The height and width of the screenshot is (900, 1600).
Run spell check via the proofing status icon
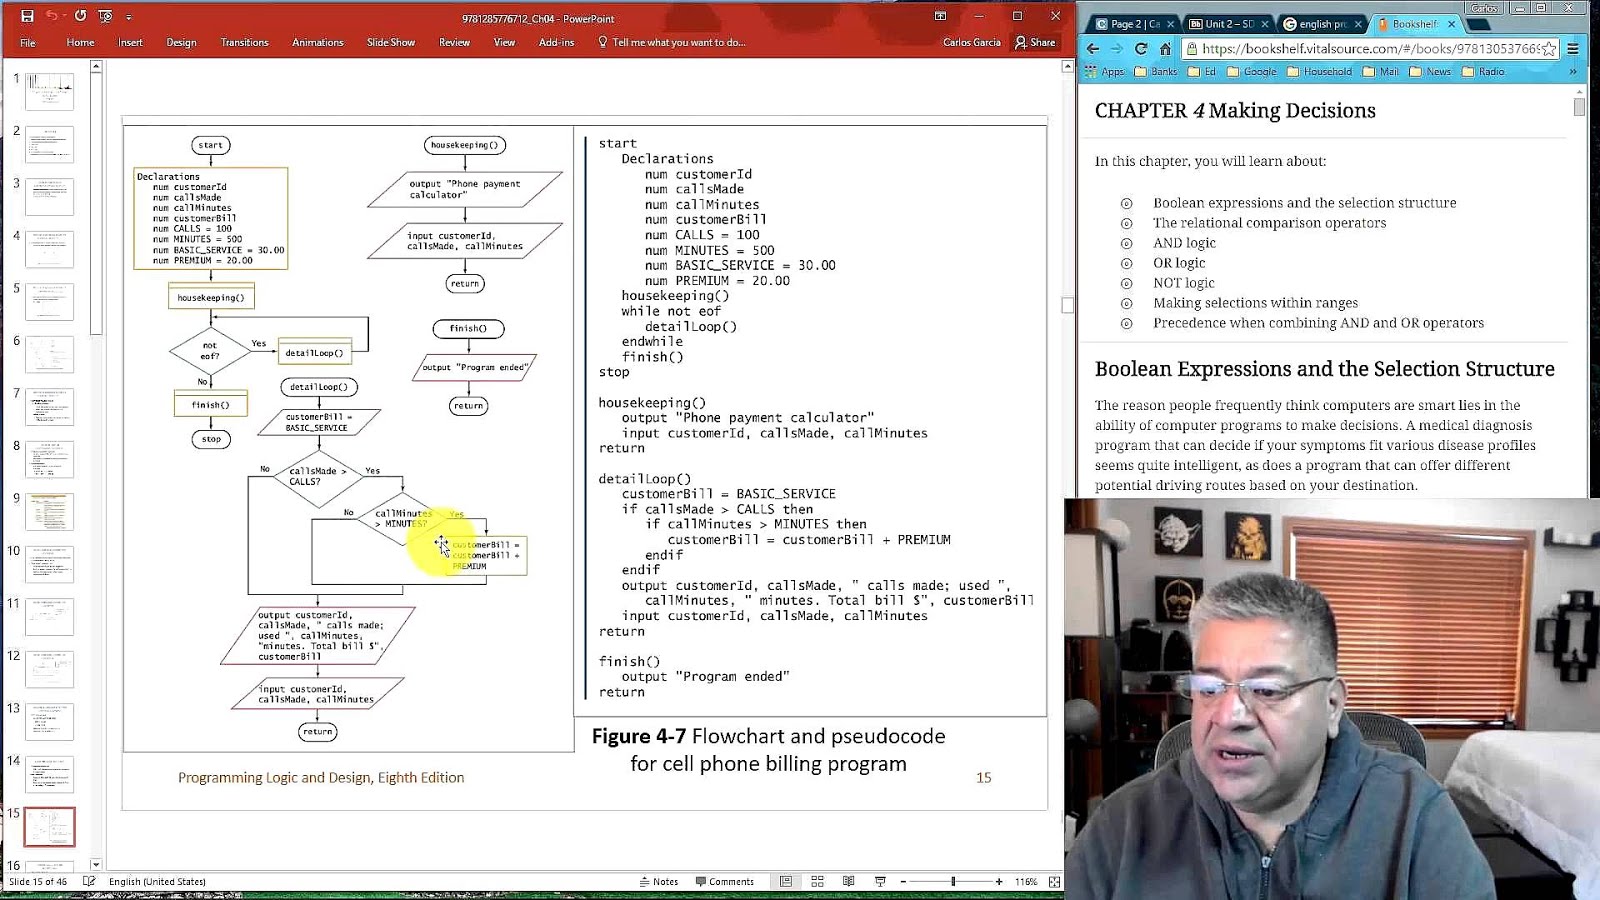point(91,881)
